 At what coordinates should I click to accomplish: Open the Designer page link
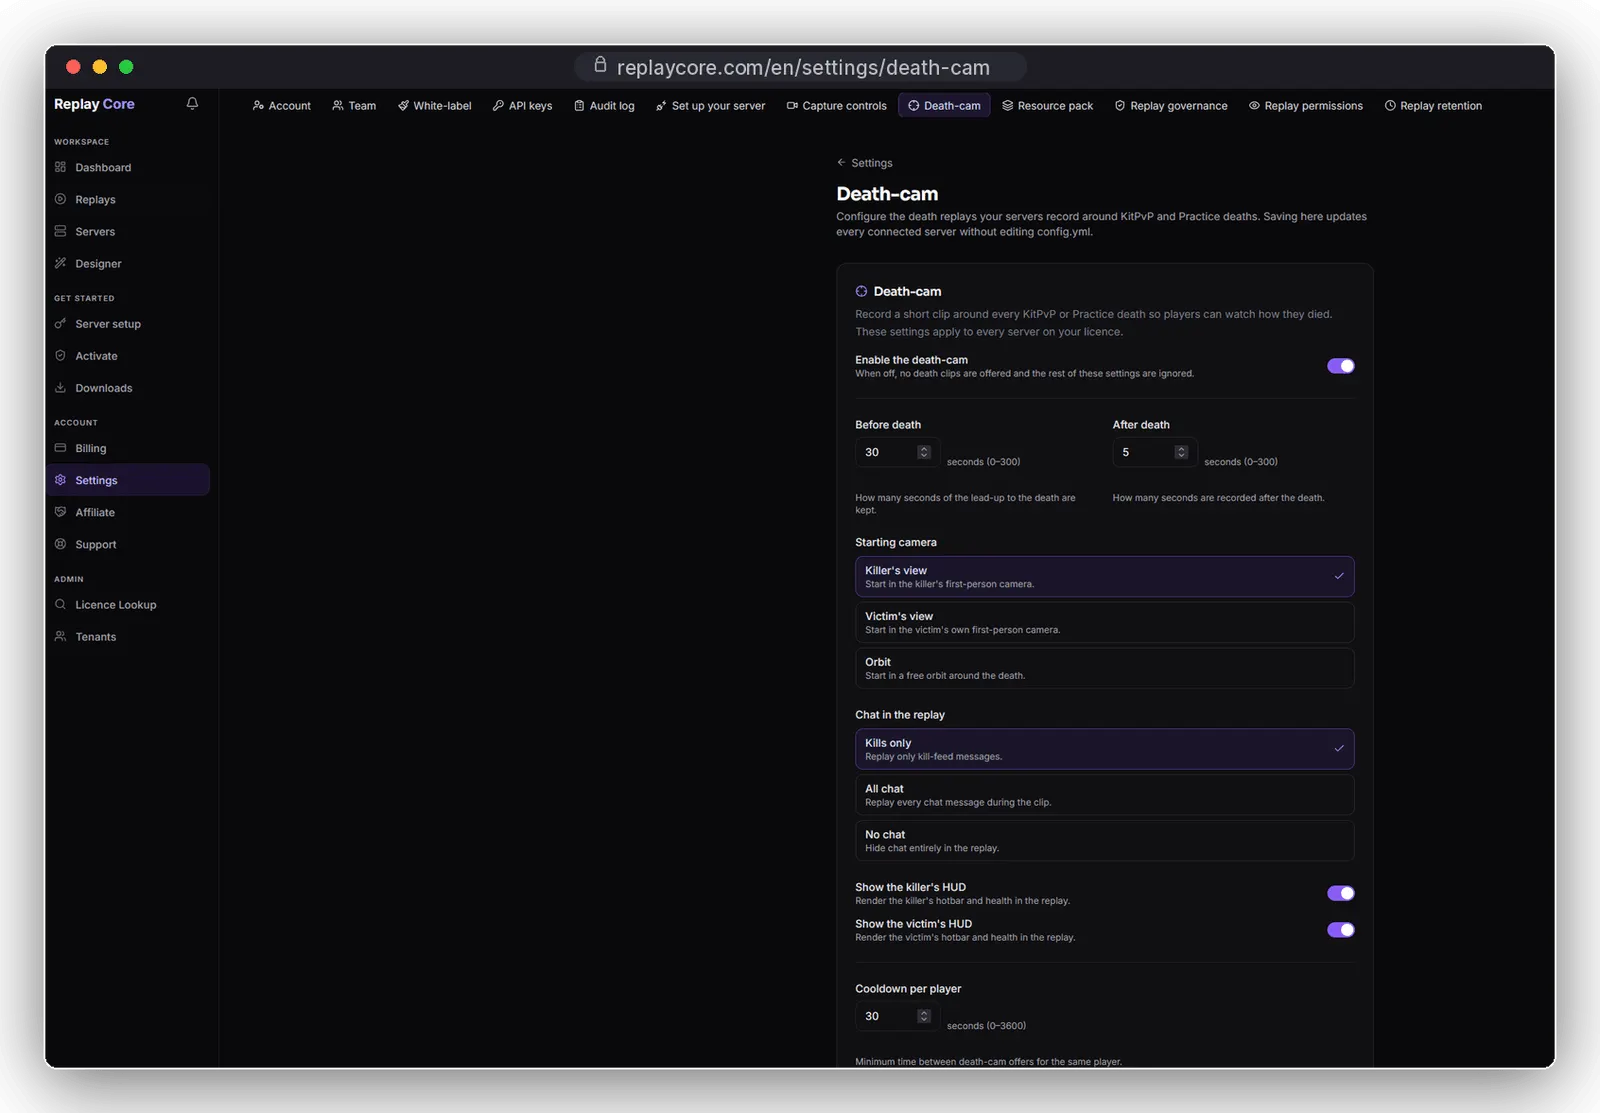[127, 263]
